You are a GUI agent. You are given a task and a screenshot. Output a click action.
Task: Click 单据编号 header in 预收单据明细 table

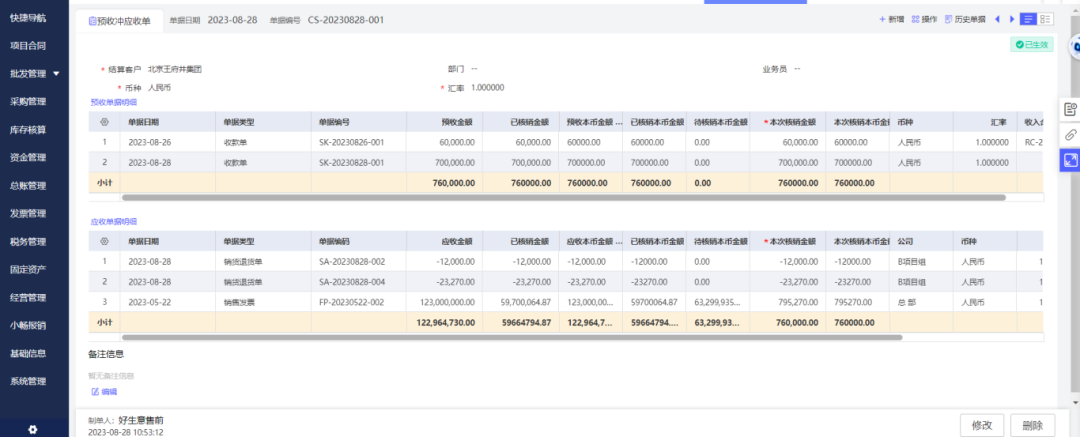[359, 122]
